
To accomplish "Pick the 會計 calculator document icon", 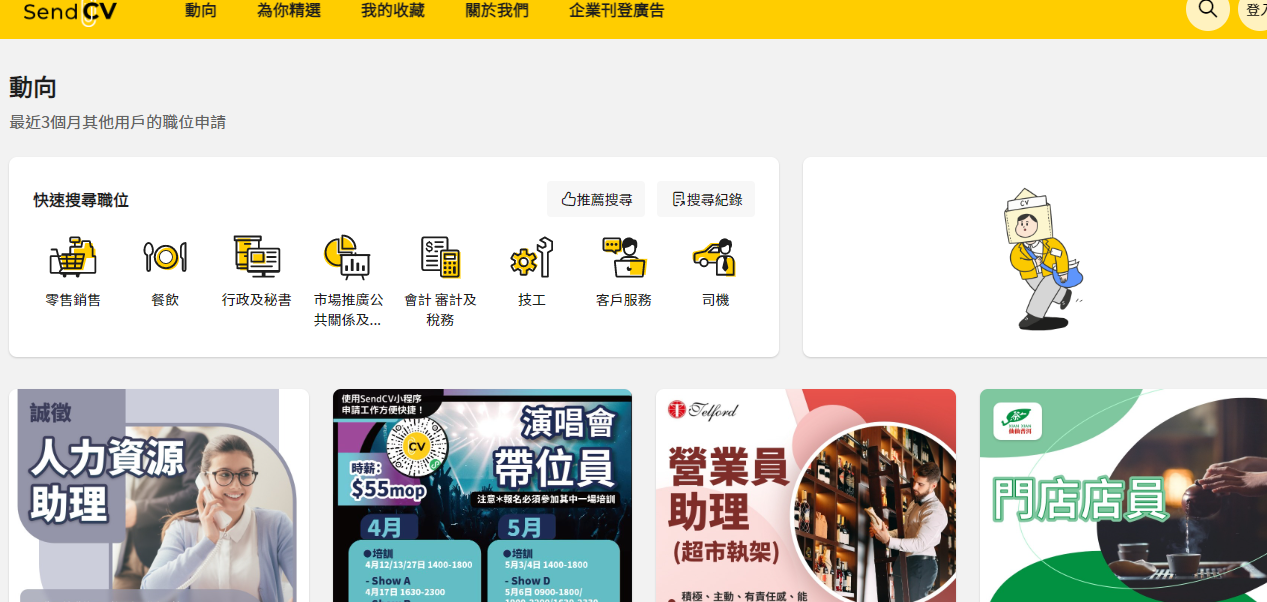I will 440,257.
